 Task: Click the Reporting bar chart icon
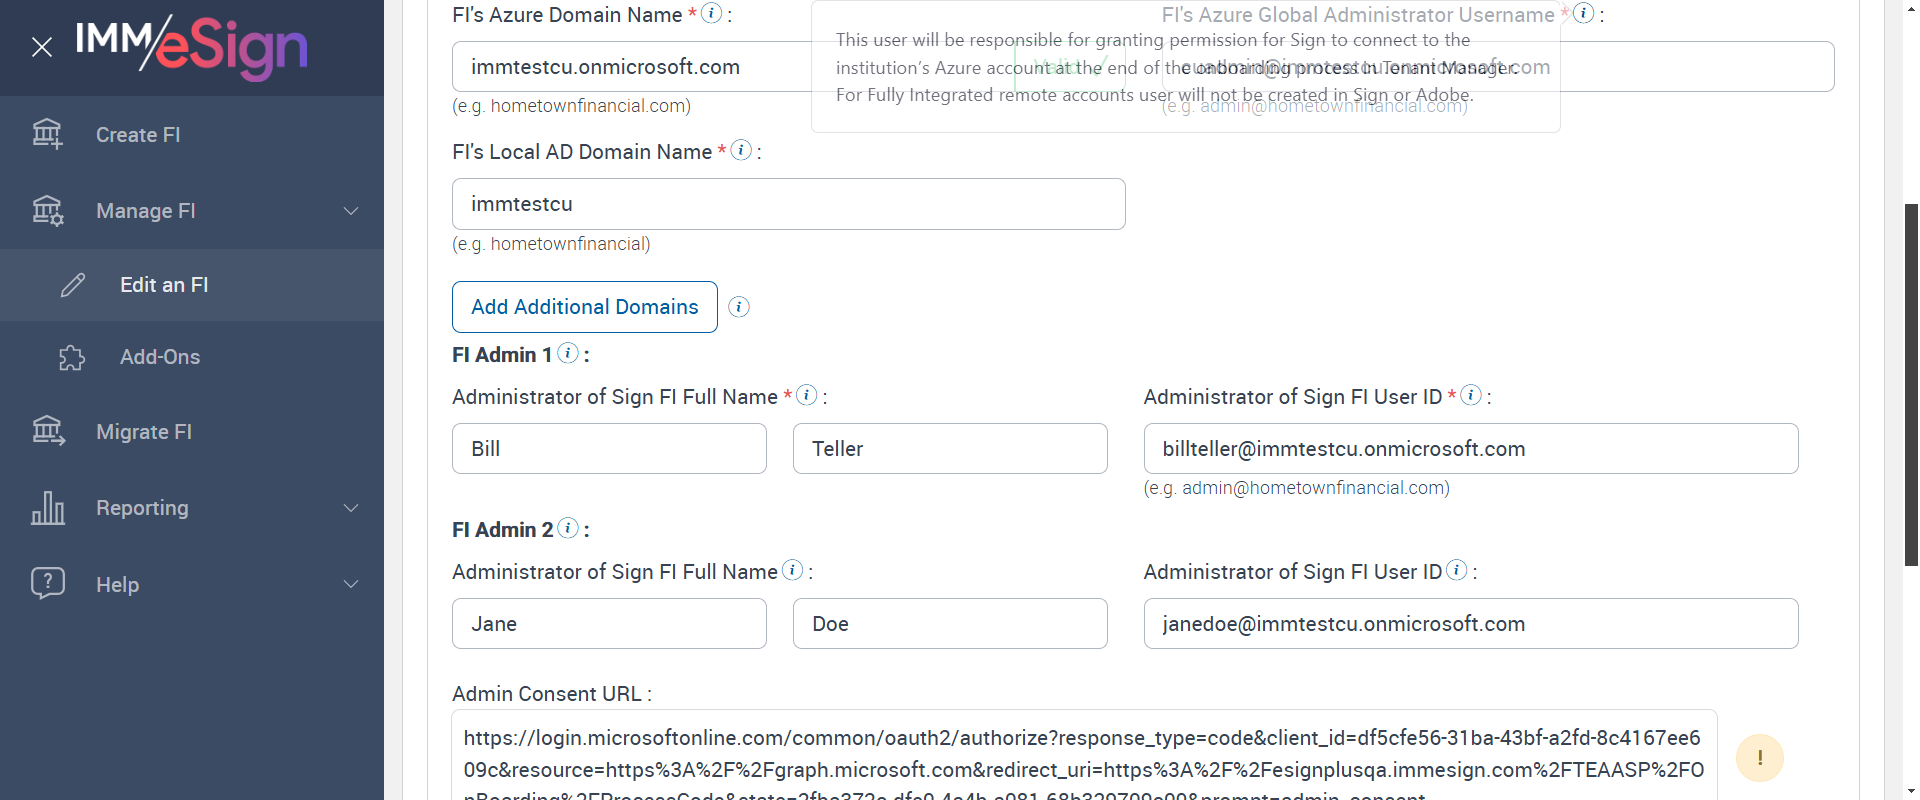pyautogui.click(x=48, y=508)
